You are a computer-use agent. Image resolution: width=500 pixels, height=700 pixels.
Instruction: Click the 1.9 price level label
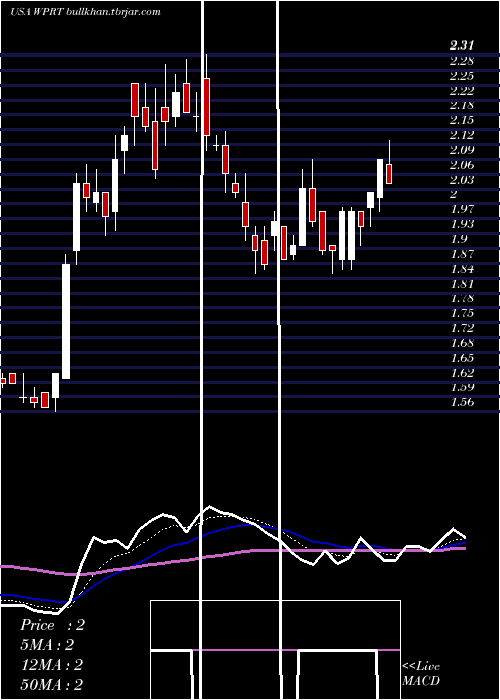[x=459, y=238]
